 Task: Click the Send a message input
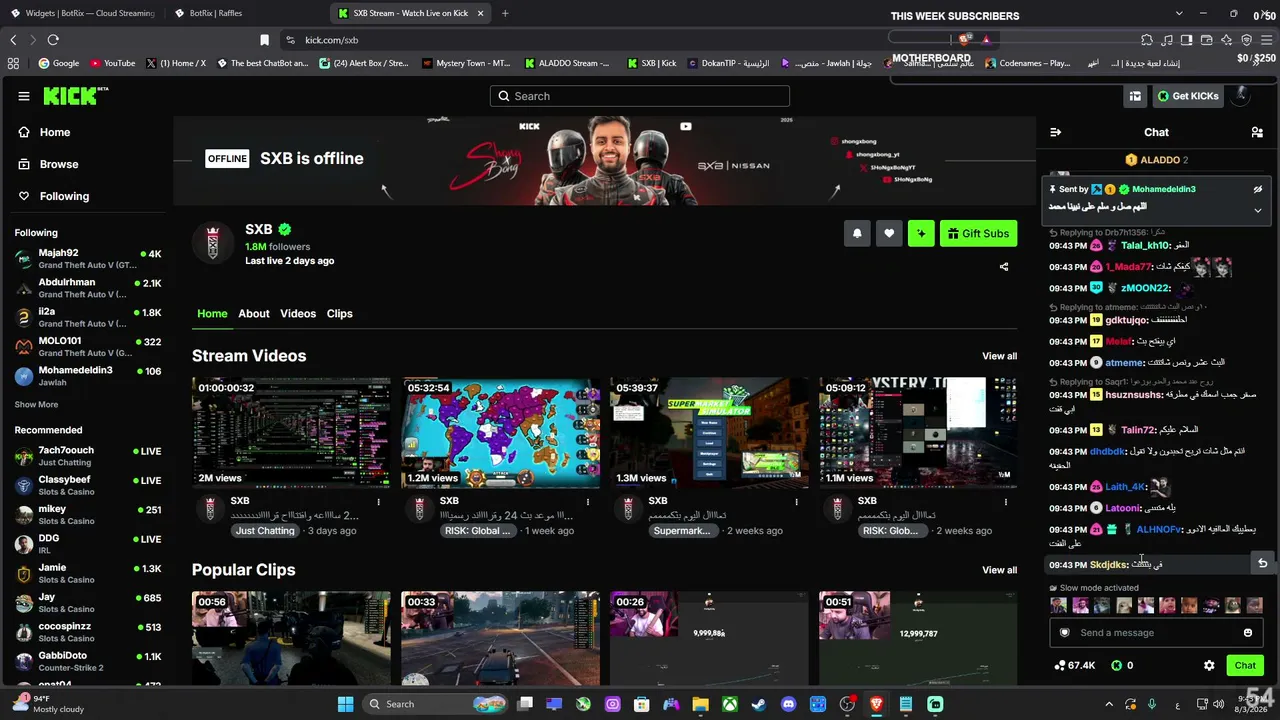tap(1156, 633)
